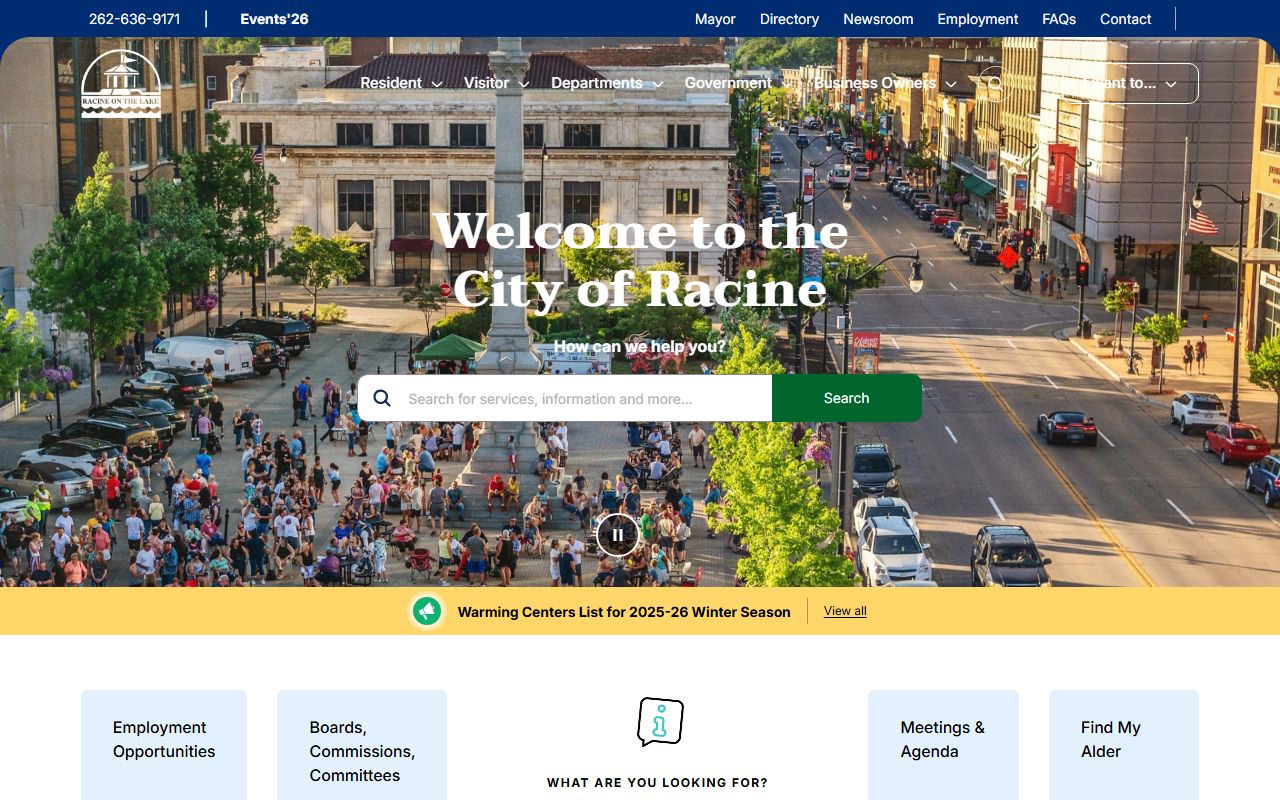The image size is (1280, 800).
Task: Click the green megaphone alert icon
Action: point(427,611)
